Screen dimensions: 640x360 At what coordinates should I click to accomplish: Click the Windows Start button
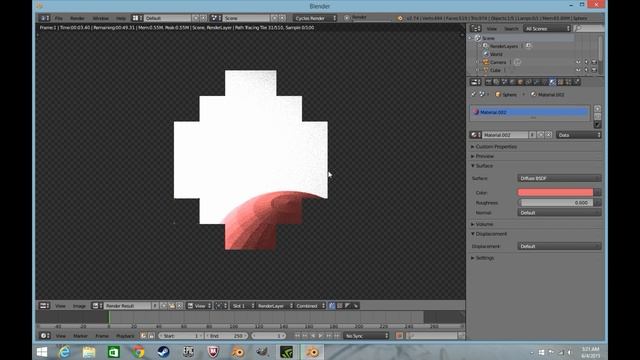coord(42,352)
